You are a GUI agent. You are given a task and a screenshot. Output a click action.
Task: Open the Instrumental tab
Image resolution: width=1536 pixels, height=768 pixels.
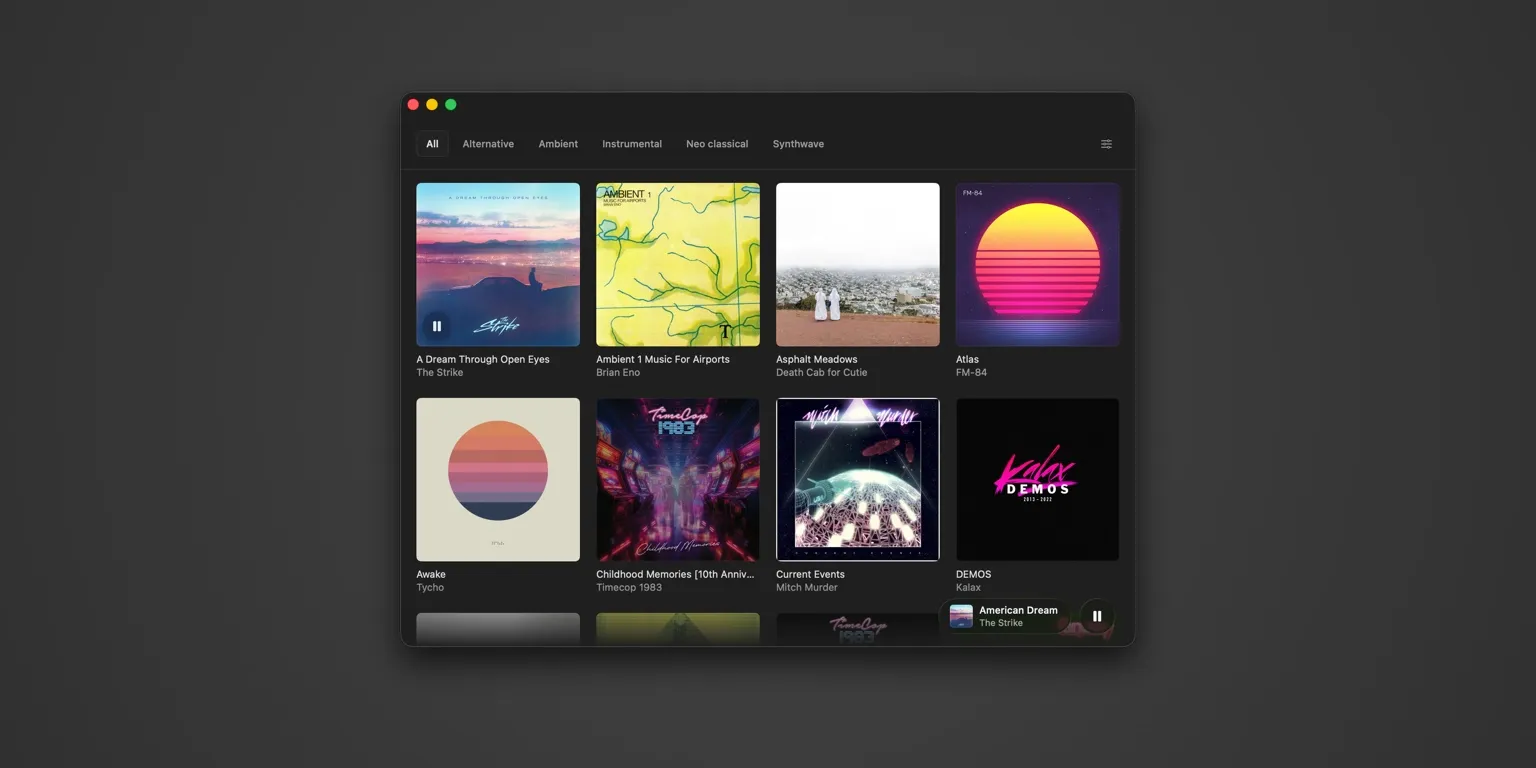click(x=632, y=144)
